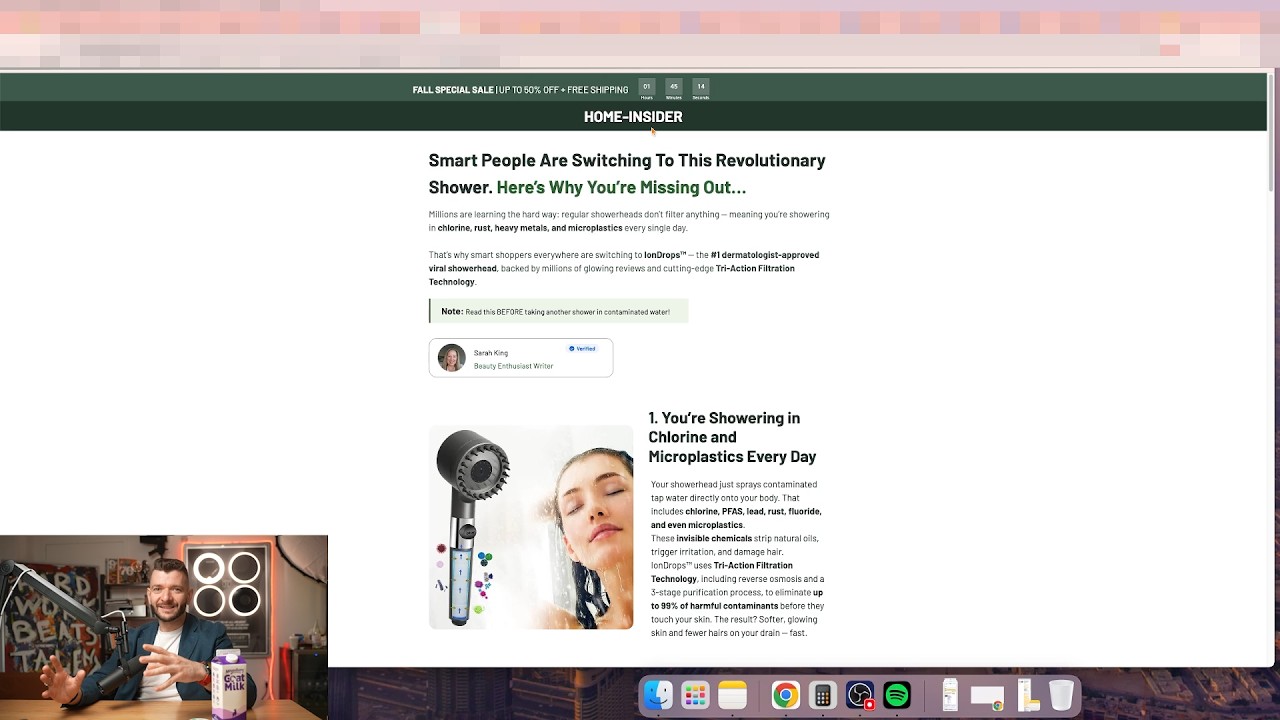Click Sarah King's author avatar

tap(451, 358)
